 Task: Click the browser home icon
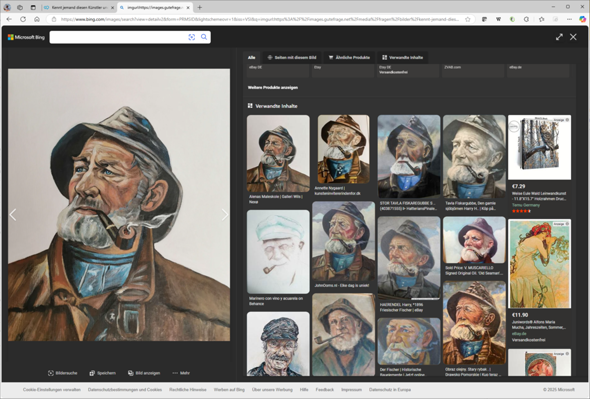coord(37,19)
